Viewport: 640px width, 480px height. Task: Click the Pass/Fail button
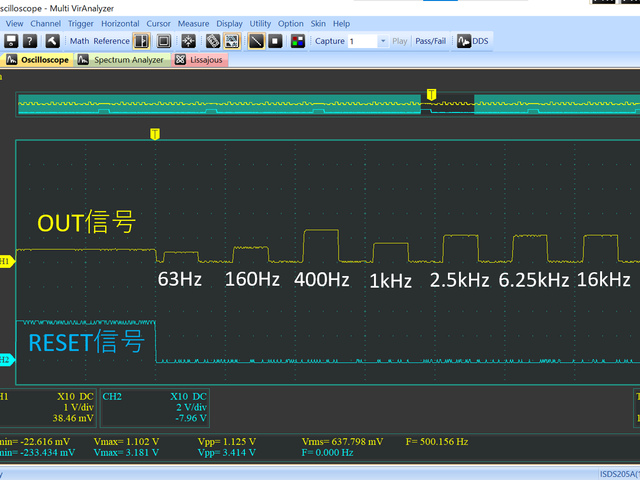431,41
